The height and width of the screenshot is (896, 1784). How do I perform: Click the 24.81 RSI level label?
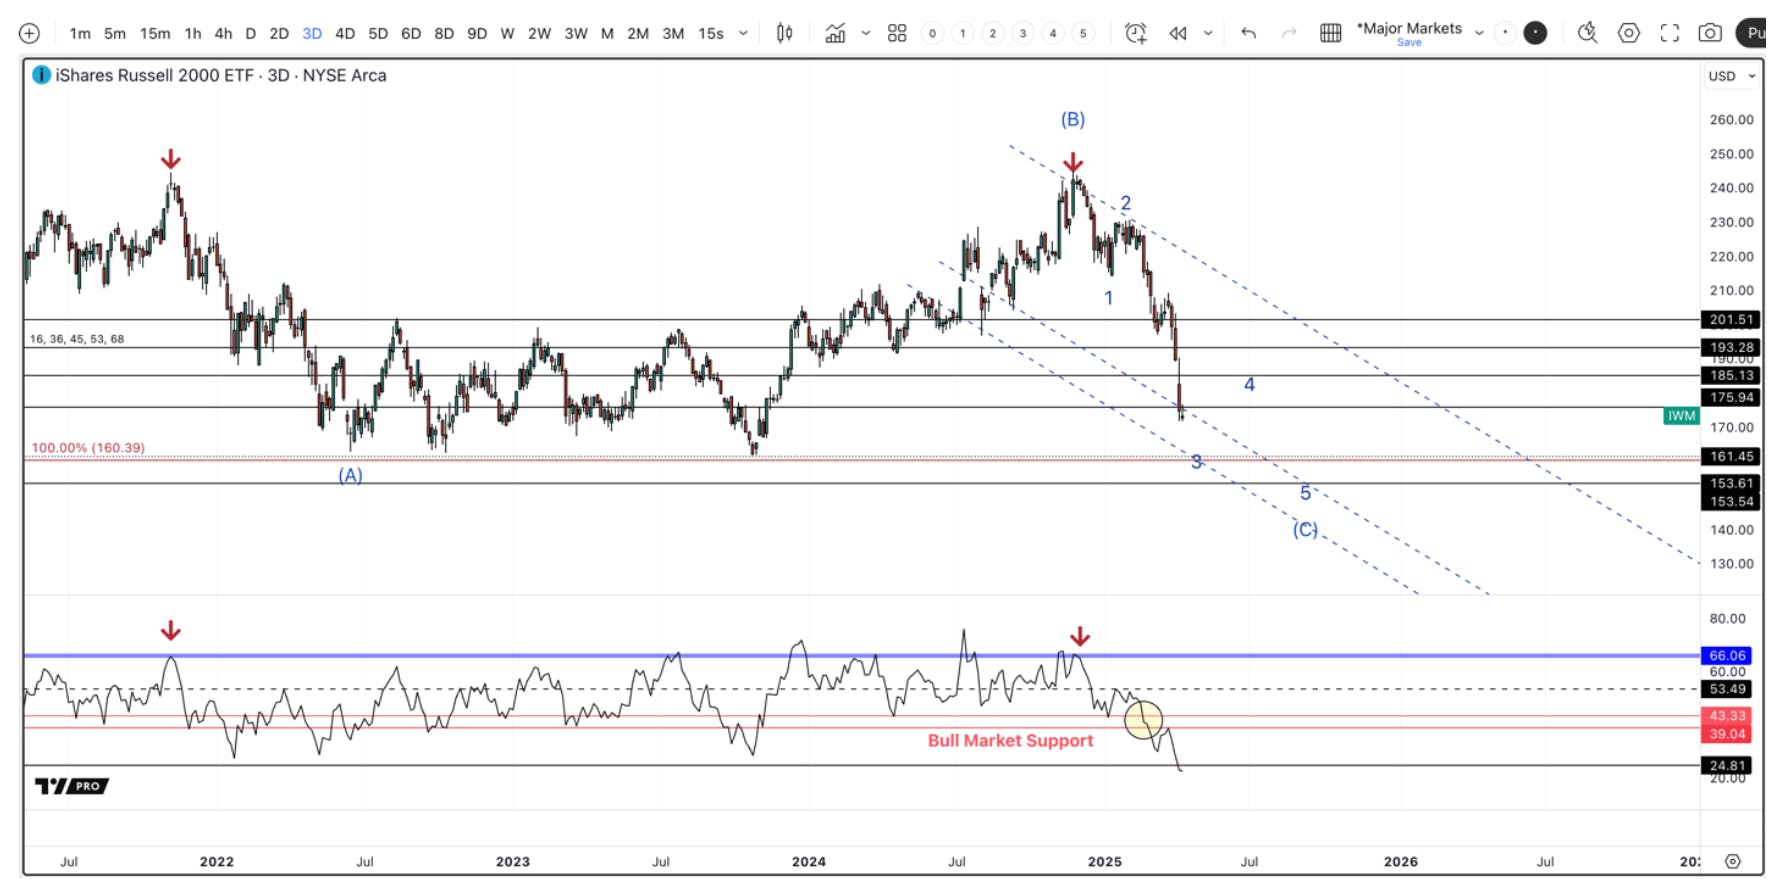tap(1727, 765)
